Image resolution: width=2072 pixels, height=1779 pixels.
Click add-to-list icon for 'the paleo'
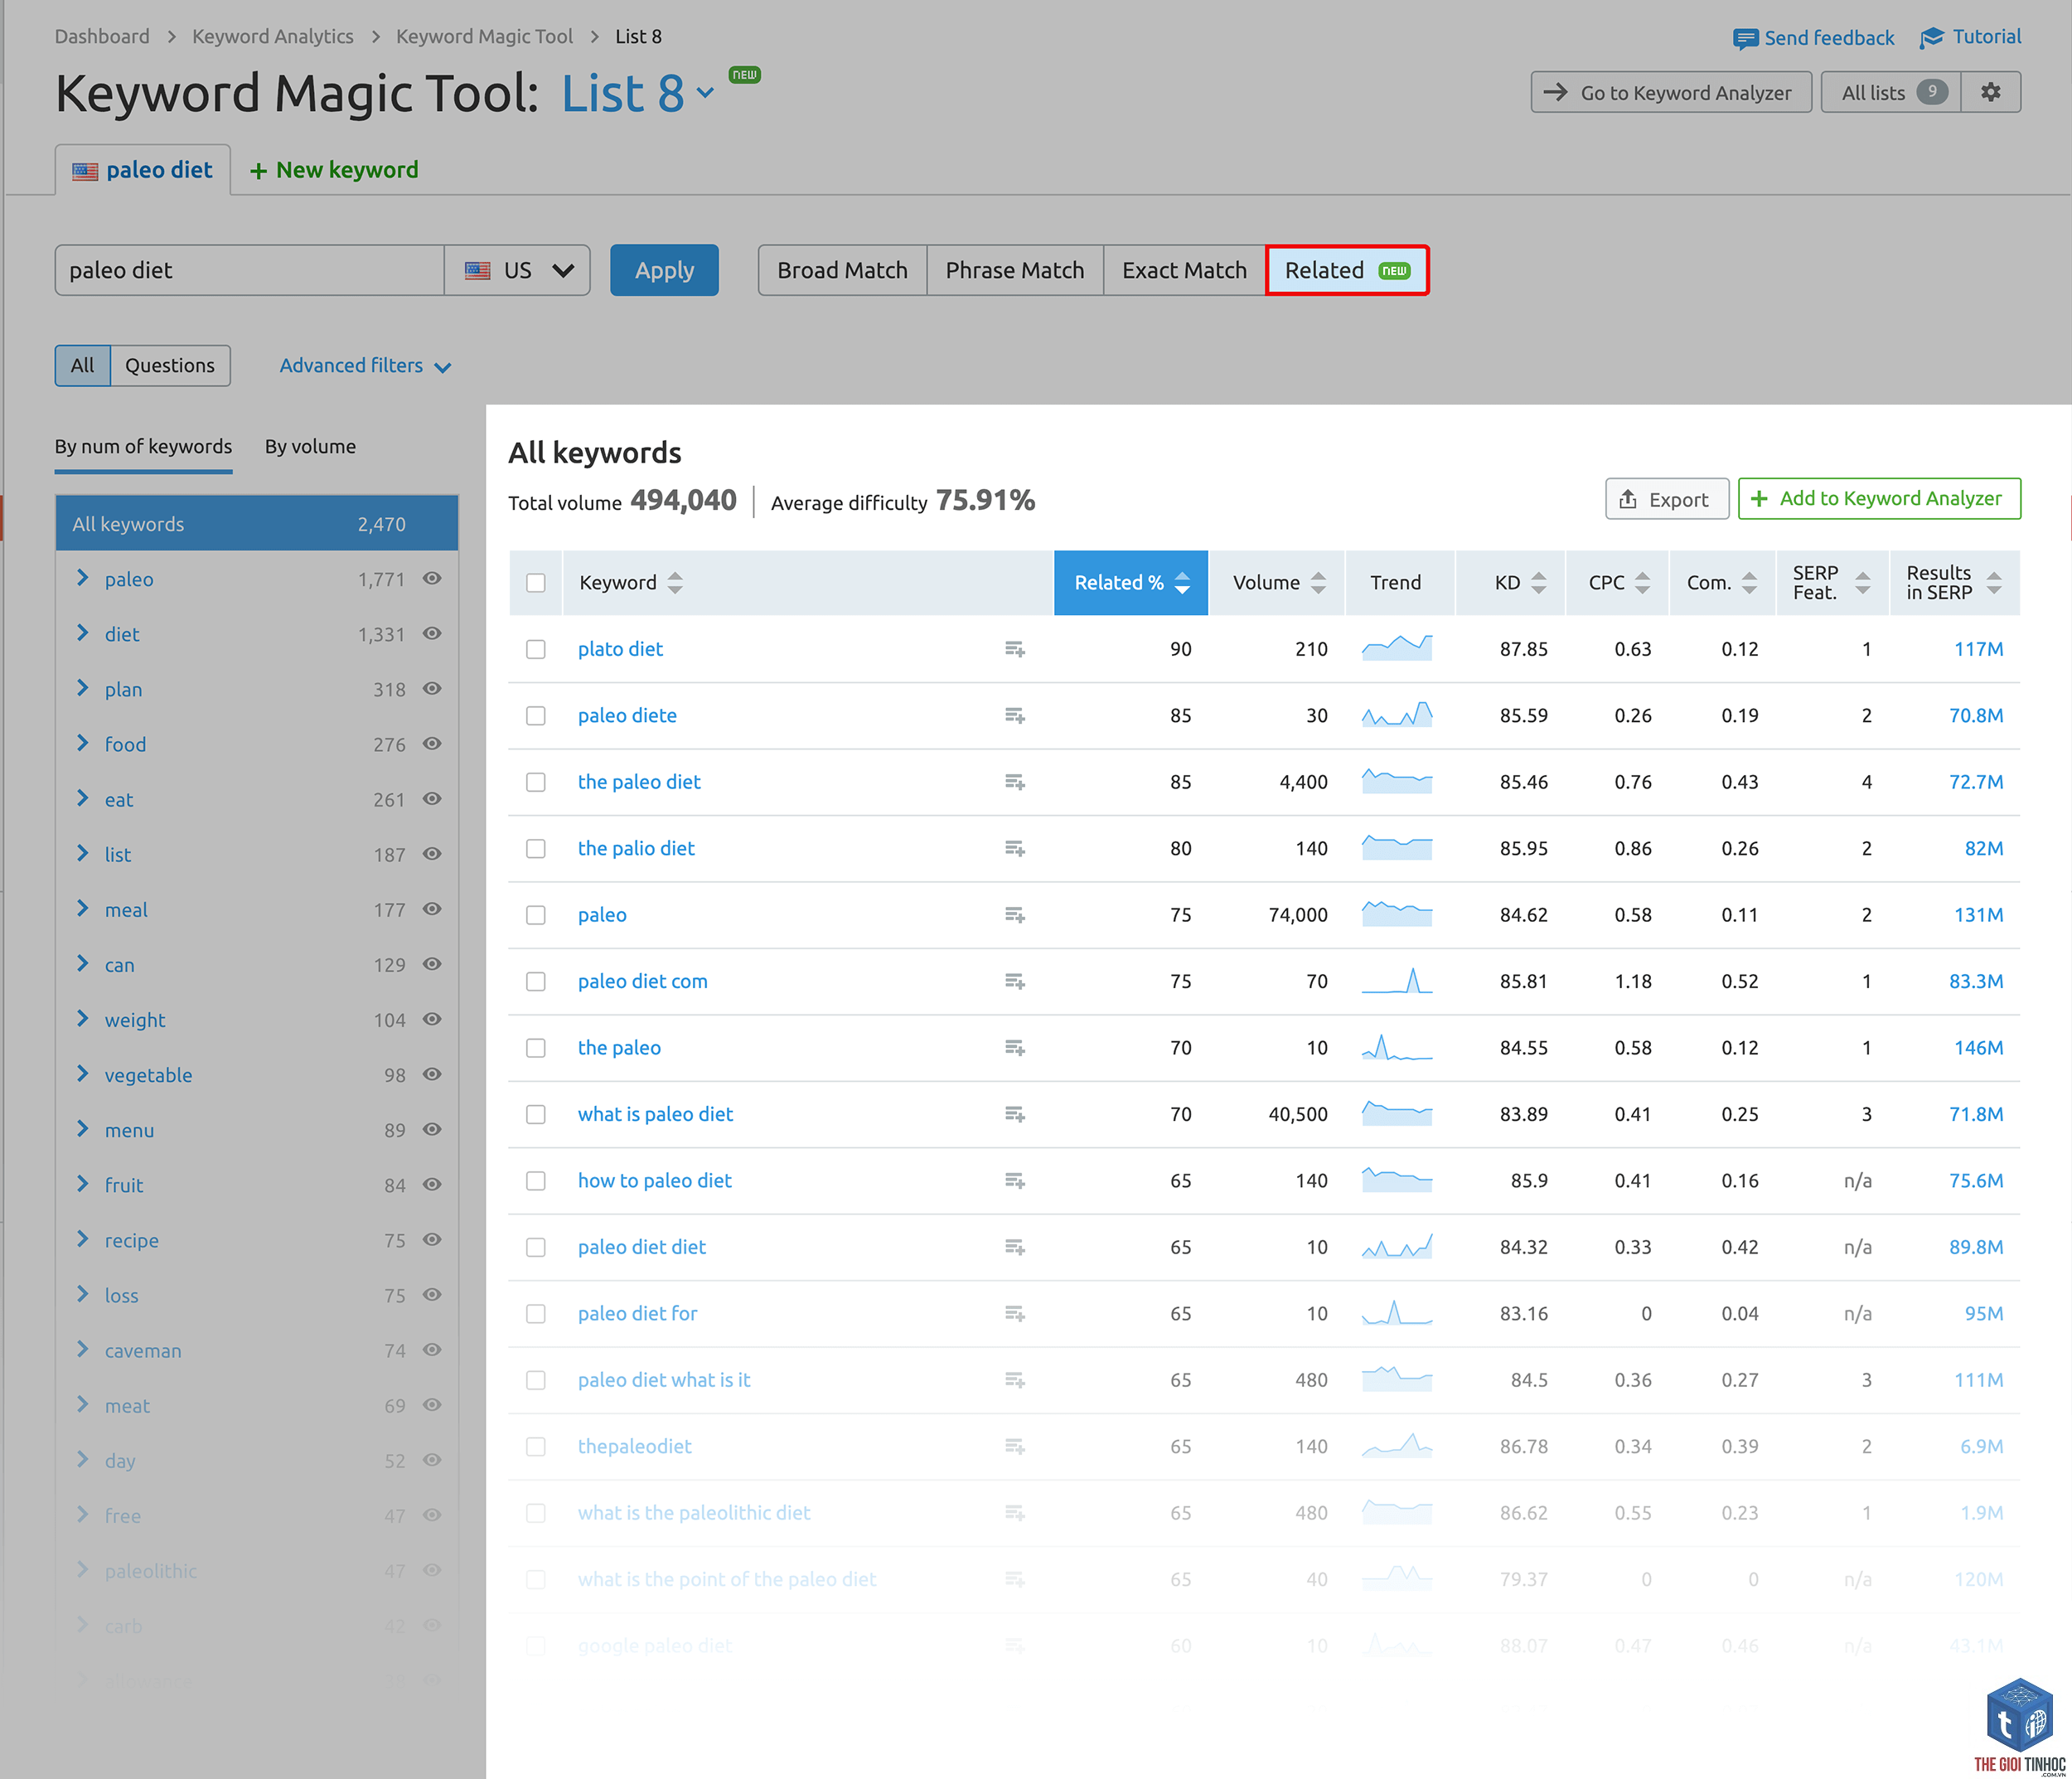[1014, 1048]
